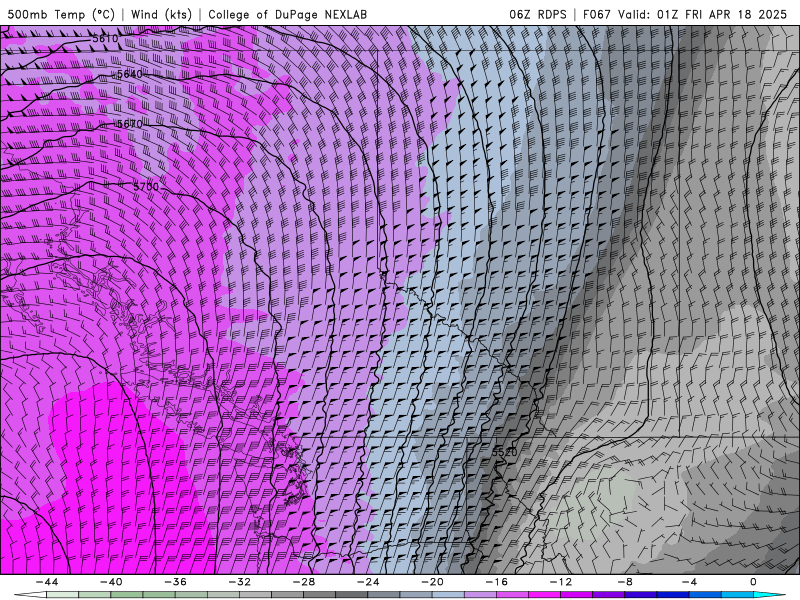800x600 pixels.
Task: Click the -36 colorbar tick label
Action: [x=175, y=582]
